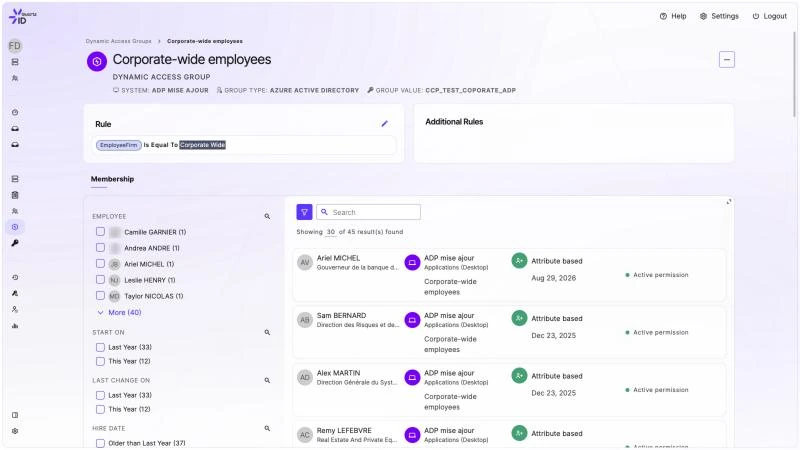Open the FD user avatar in sidebar

(15, 46)
